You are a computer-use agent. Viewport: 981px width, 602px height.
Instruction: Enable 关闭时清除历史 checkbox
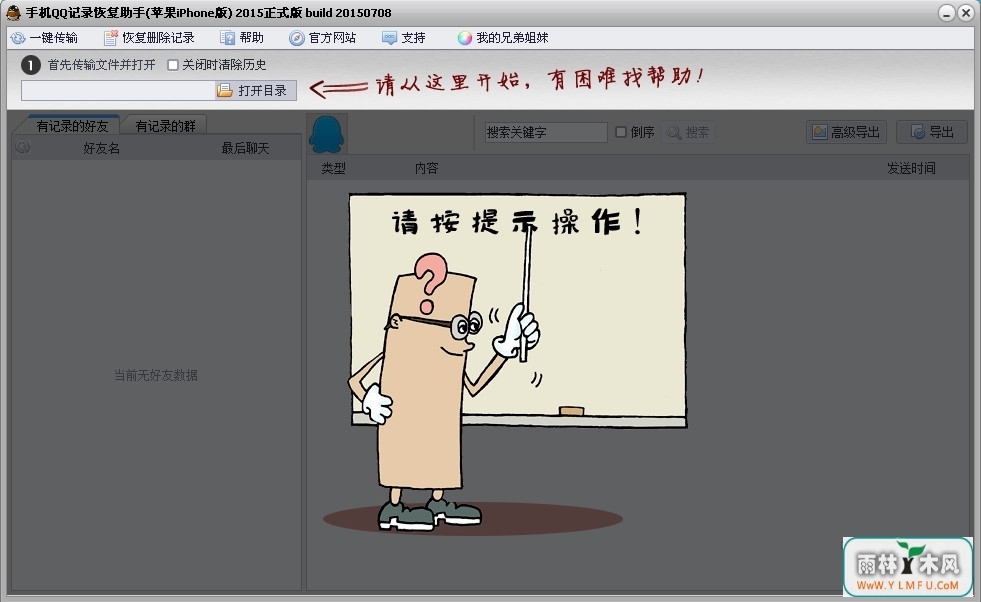pos(173,64)
